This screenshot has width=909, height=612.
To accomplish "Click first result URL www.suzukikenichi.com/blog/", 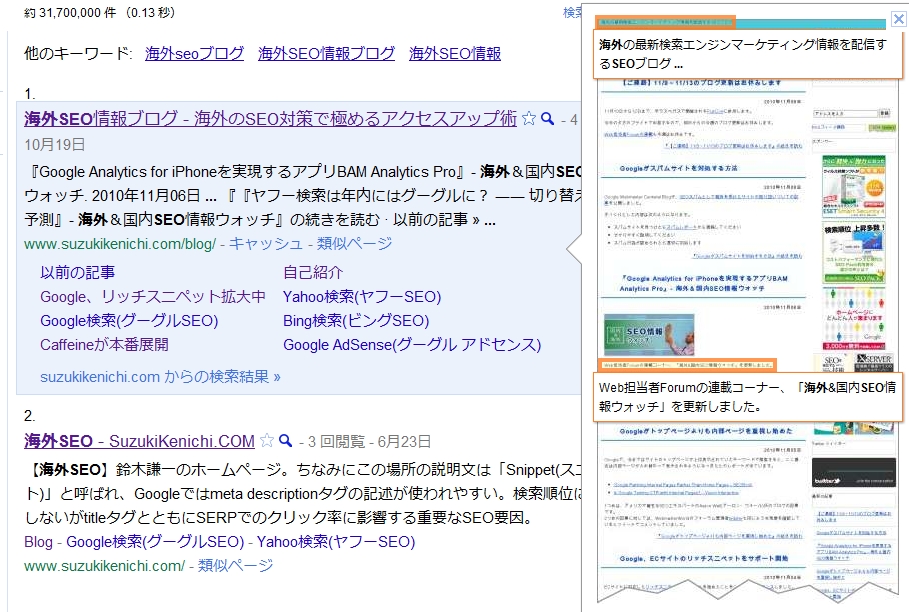I will point(120,244).
